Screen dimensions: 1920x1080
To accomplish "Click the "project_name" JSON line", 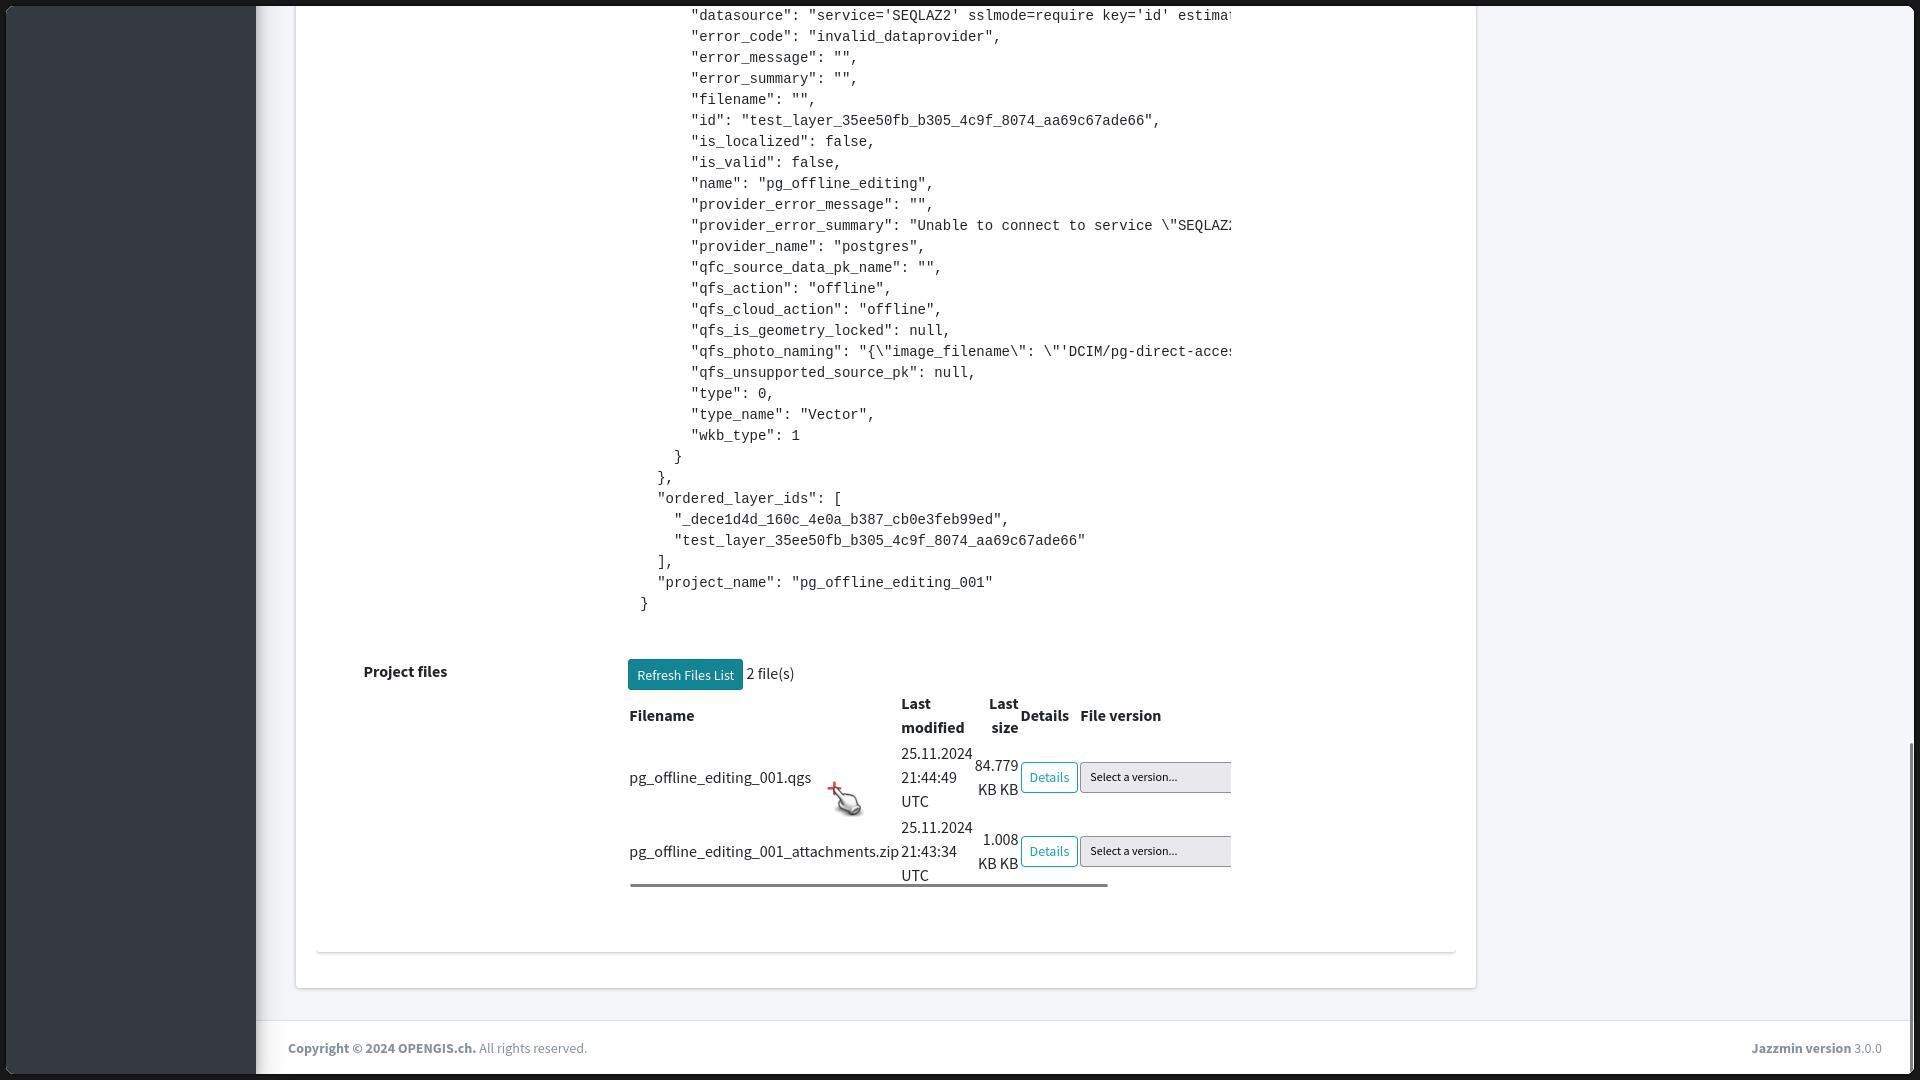I will pos(824,583).
